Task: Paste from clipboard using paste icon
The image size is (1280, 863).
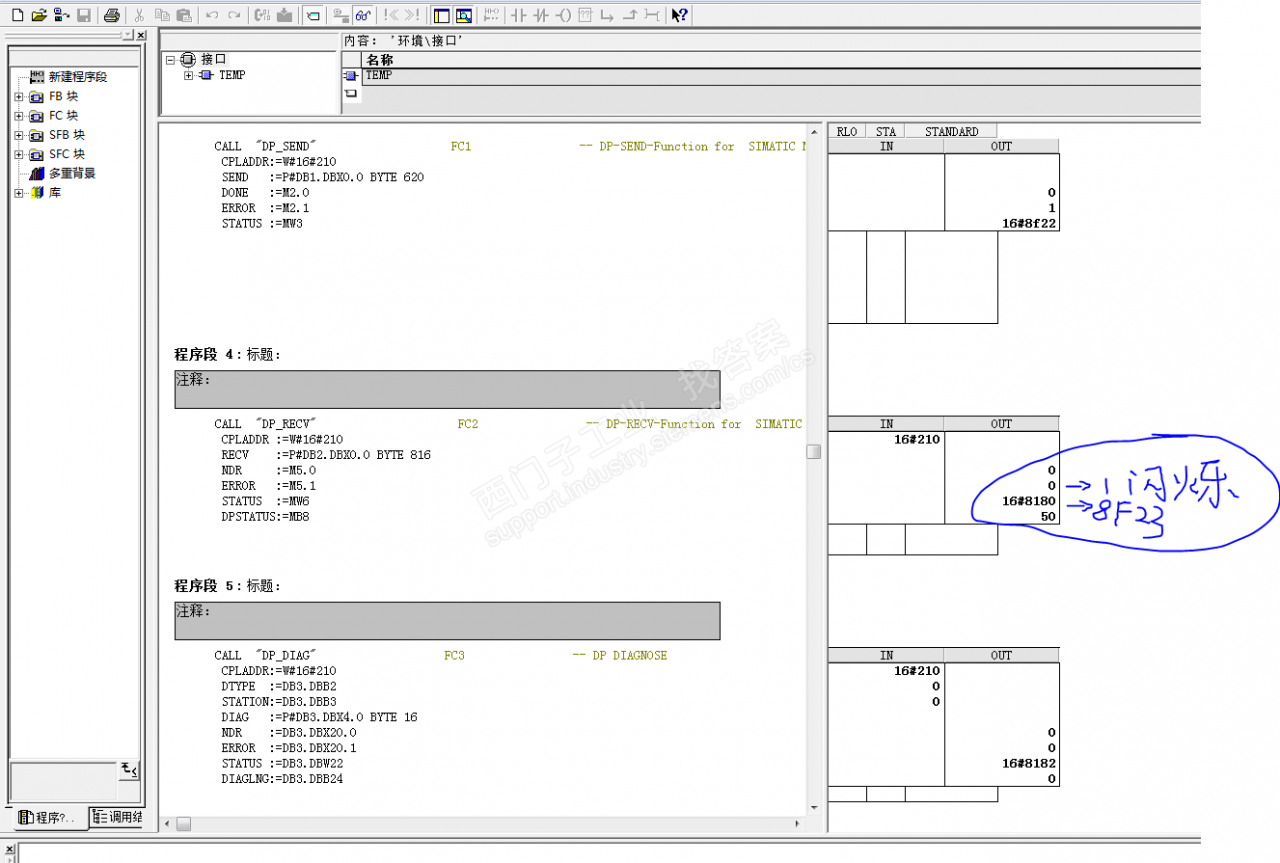Action: coord(184,15)
